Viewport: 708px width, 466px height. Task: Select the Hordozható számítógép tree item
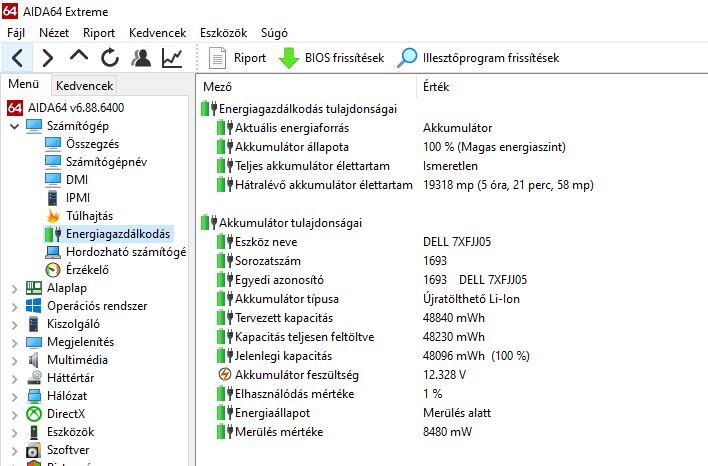pos(126,252)
